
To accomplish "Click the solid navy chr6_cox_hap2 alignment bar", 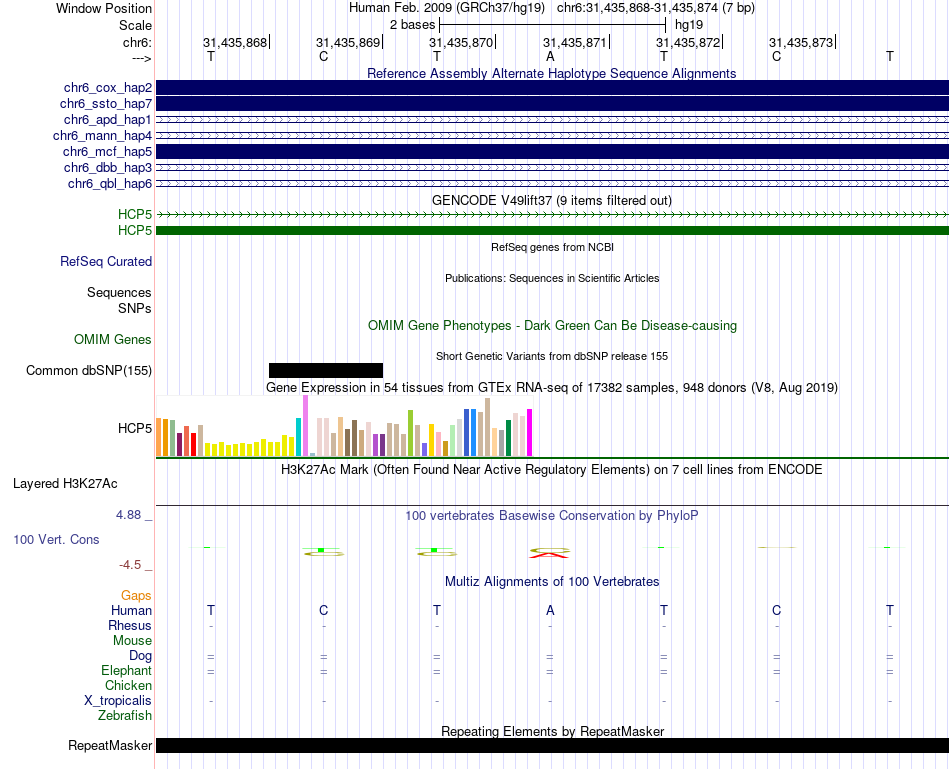I will point(552,88).
